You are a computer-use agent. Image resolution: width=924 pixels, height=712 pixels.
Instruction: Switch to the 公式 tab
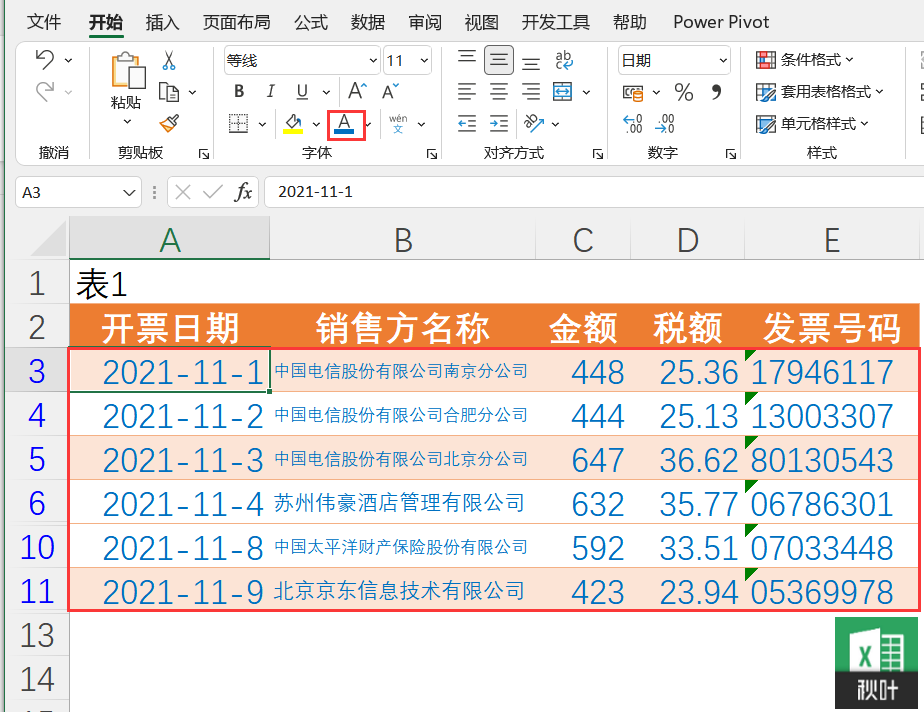click(x=311, y=22)
